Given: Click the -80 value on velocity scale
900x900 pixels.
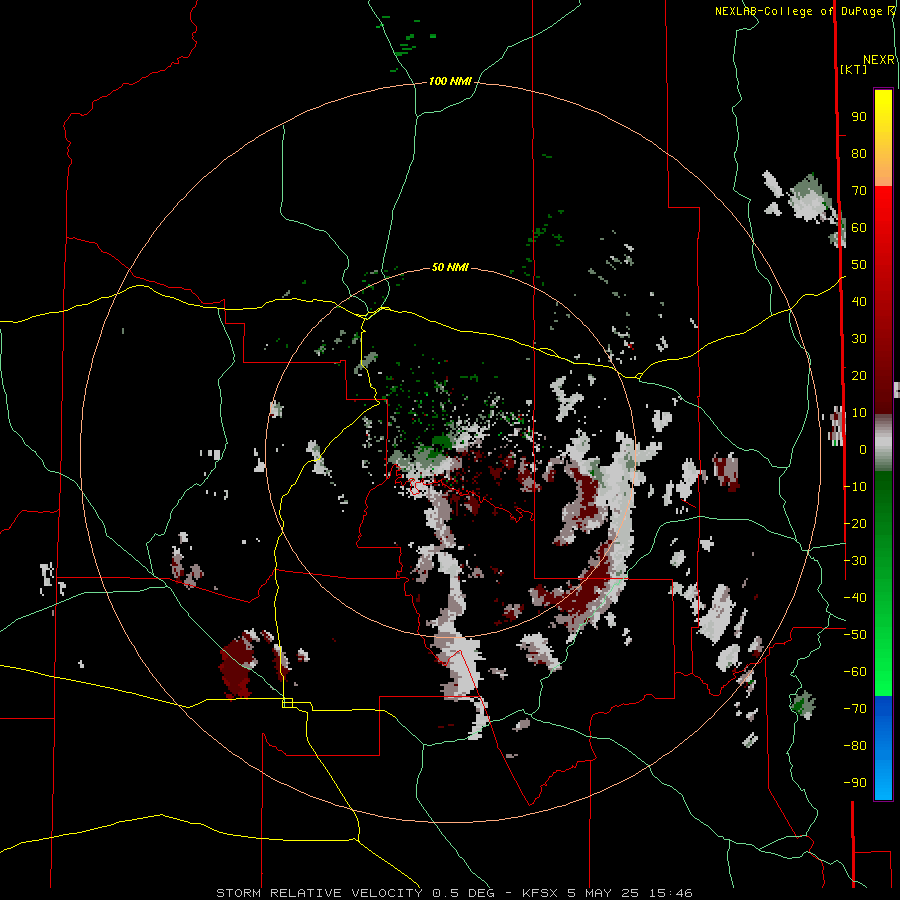Looking at the screenshot, I should (855, 746).
